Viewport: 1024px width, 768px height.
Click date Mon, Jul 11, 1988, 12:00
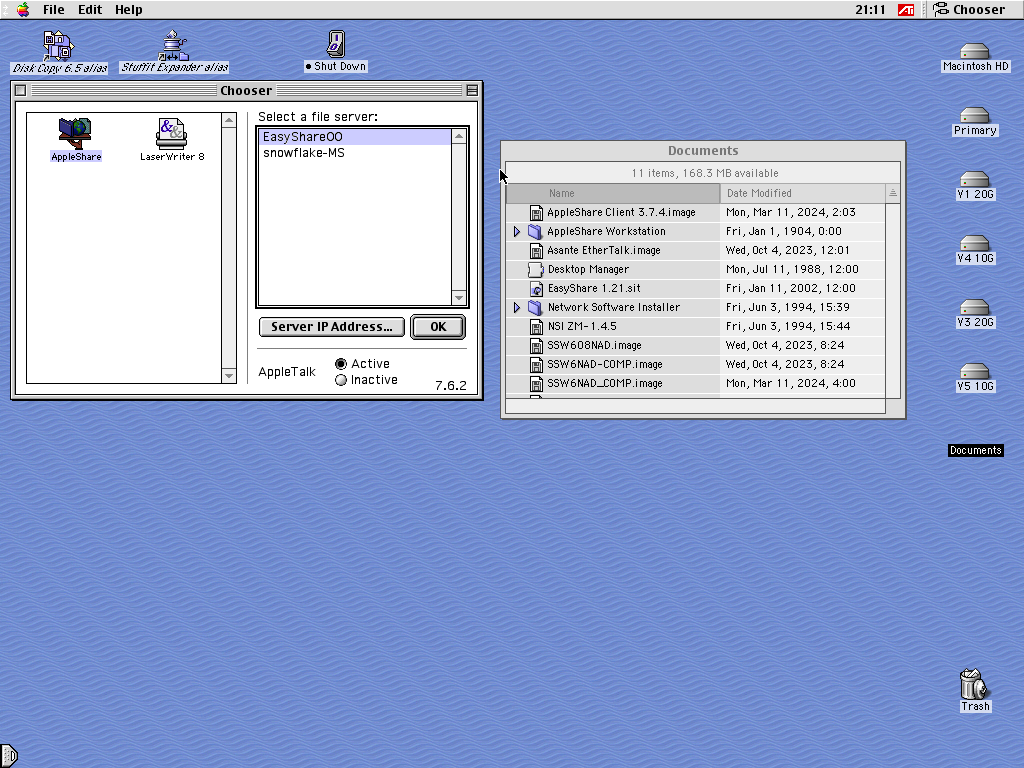click(792, 269)
